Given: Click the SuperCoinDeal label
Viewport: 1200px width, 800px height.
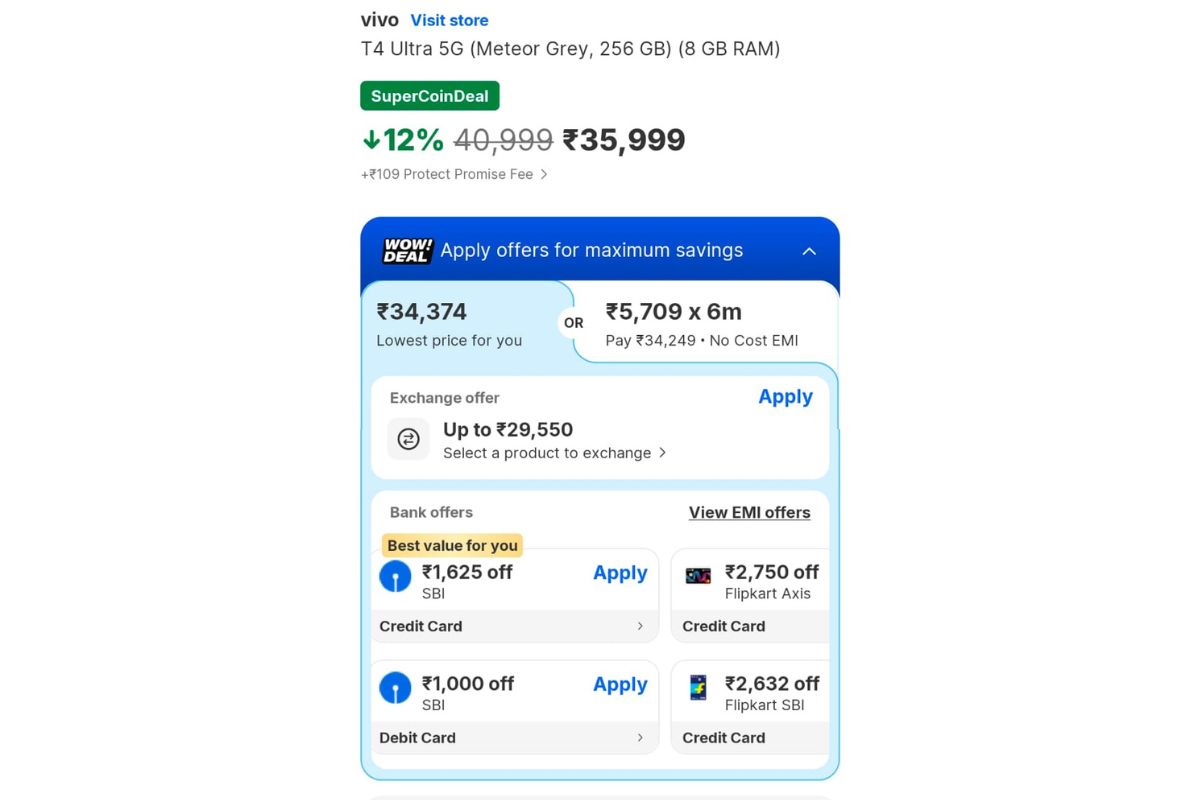Looking at the screenshot, I should click(429, 95).
